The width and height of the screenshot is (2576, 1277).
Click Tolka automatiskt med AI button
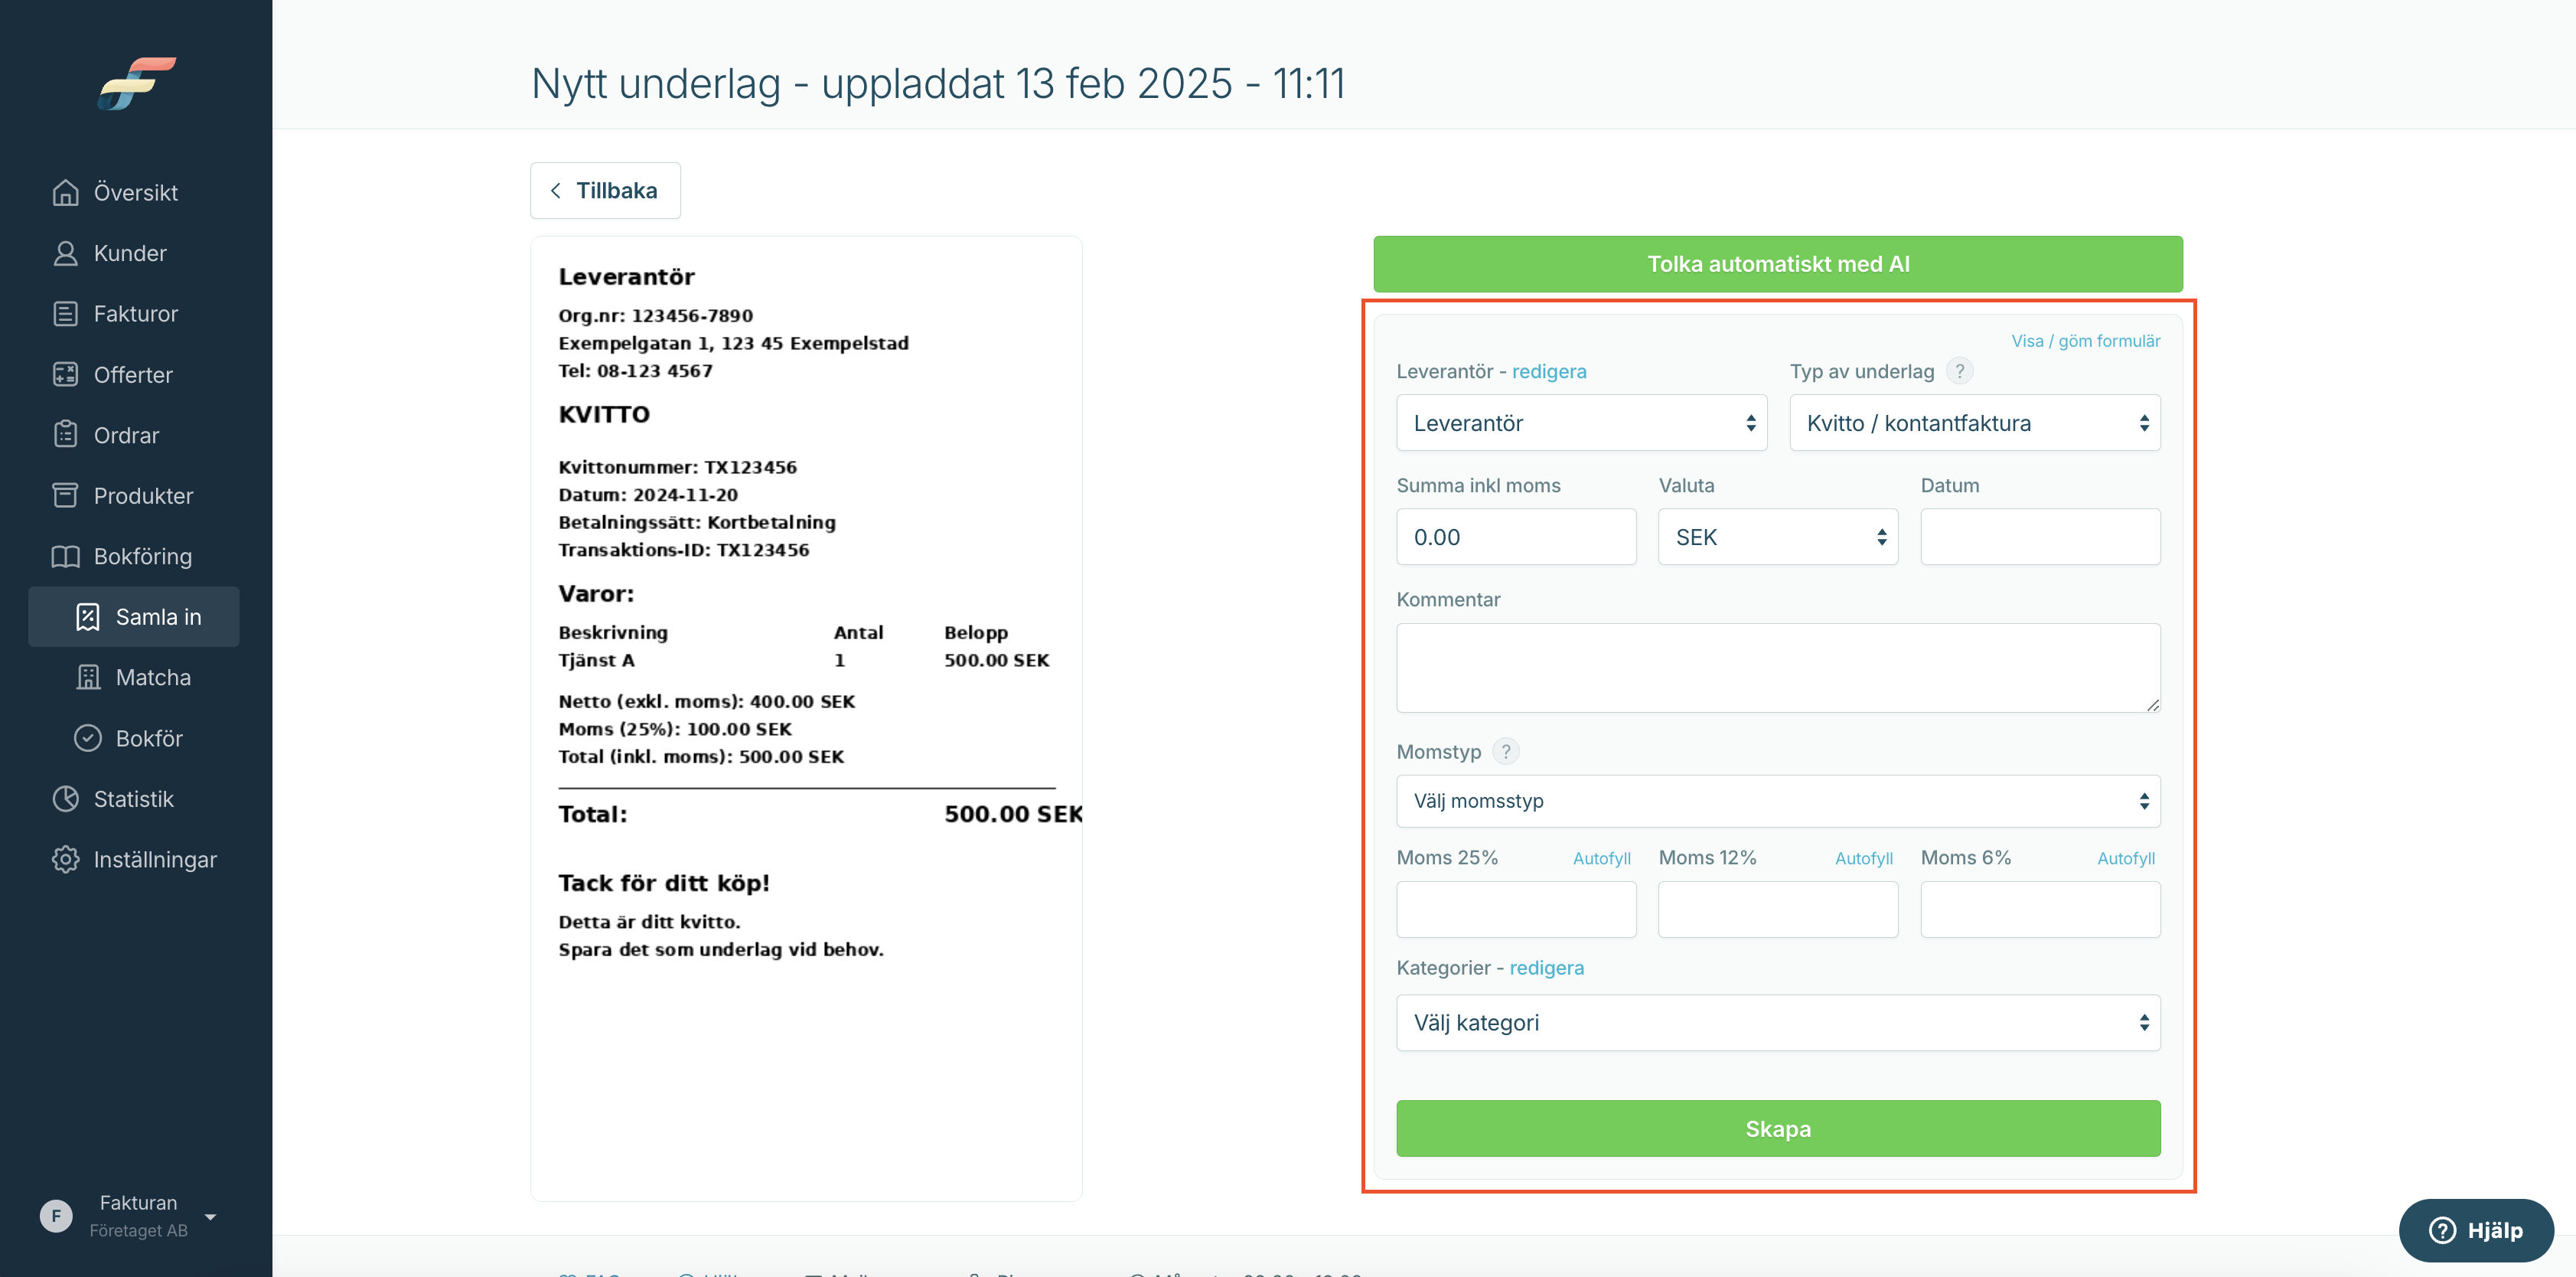pyautogui.click(x=1777, y=264)
